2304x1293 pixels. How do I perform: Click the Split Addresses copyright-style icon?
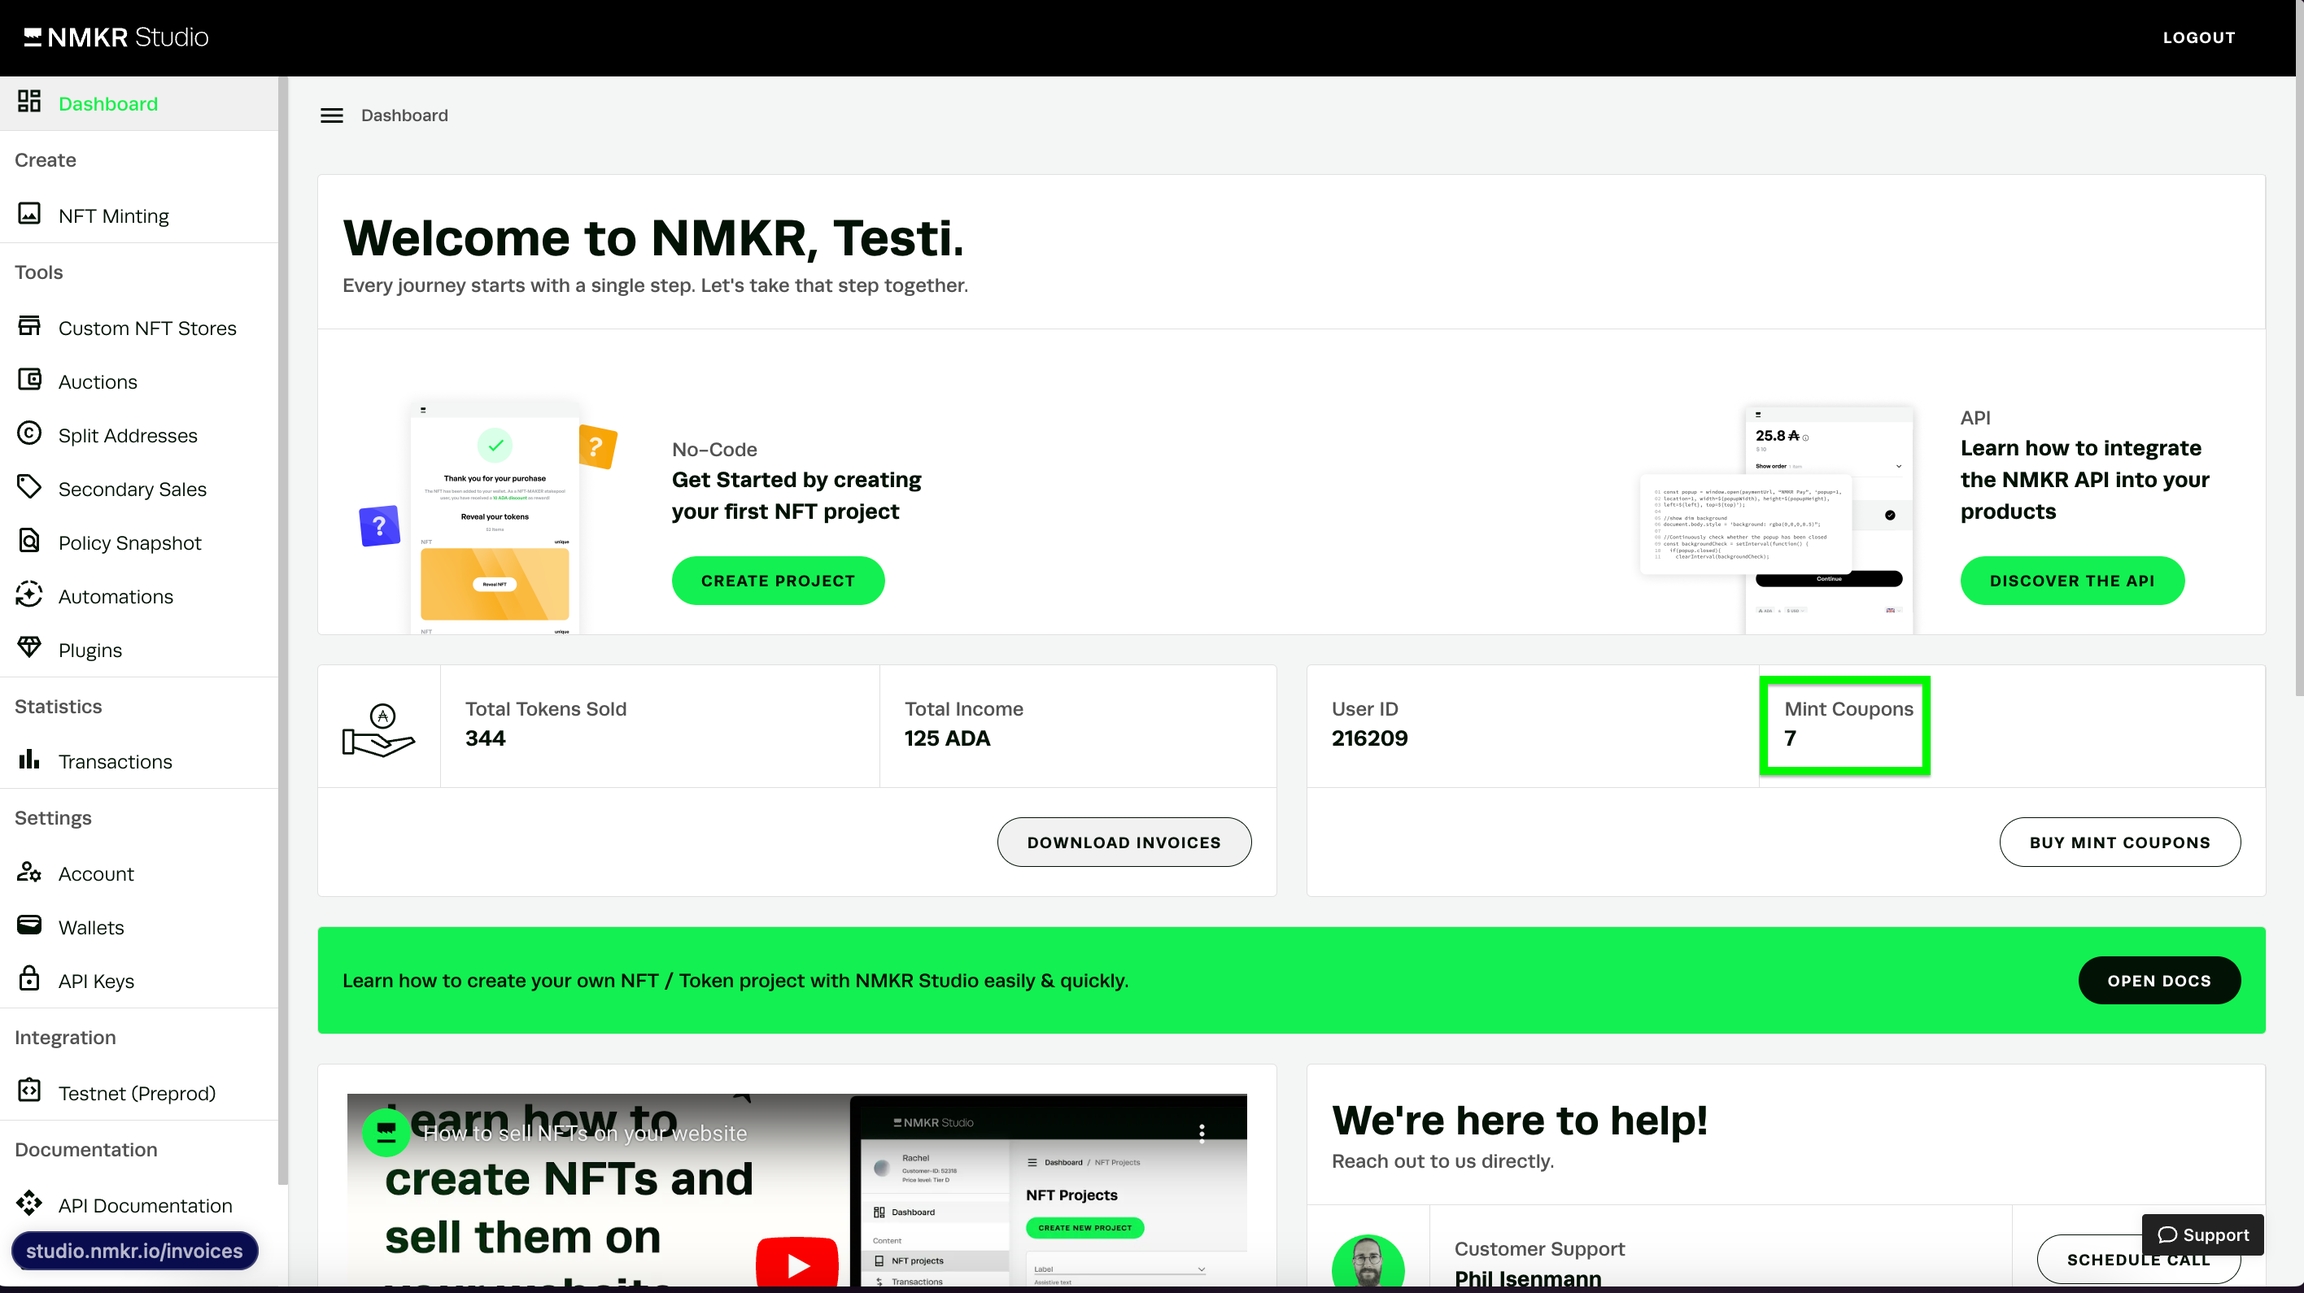pyautogui.click(x=29, y=433)
